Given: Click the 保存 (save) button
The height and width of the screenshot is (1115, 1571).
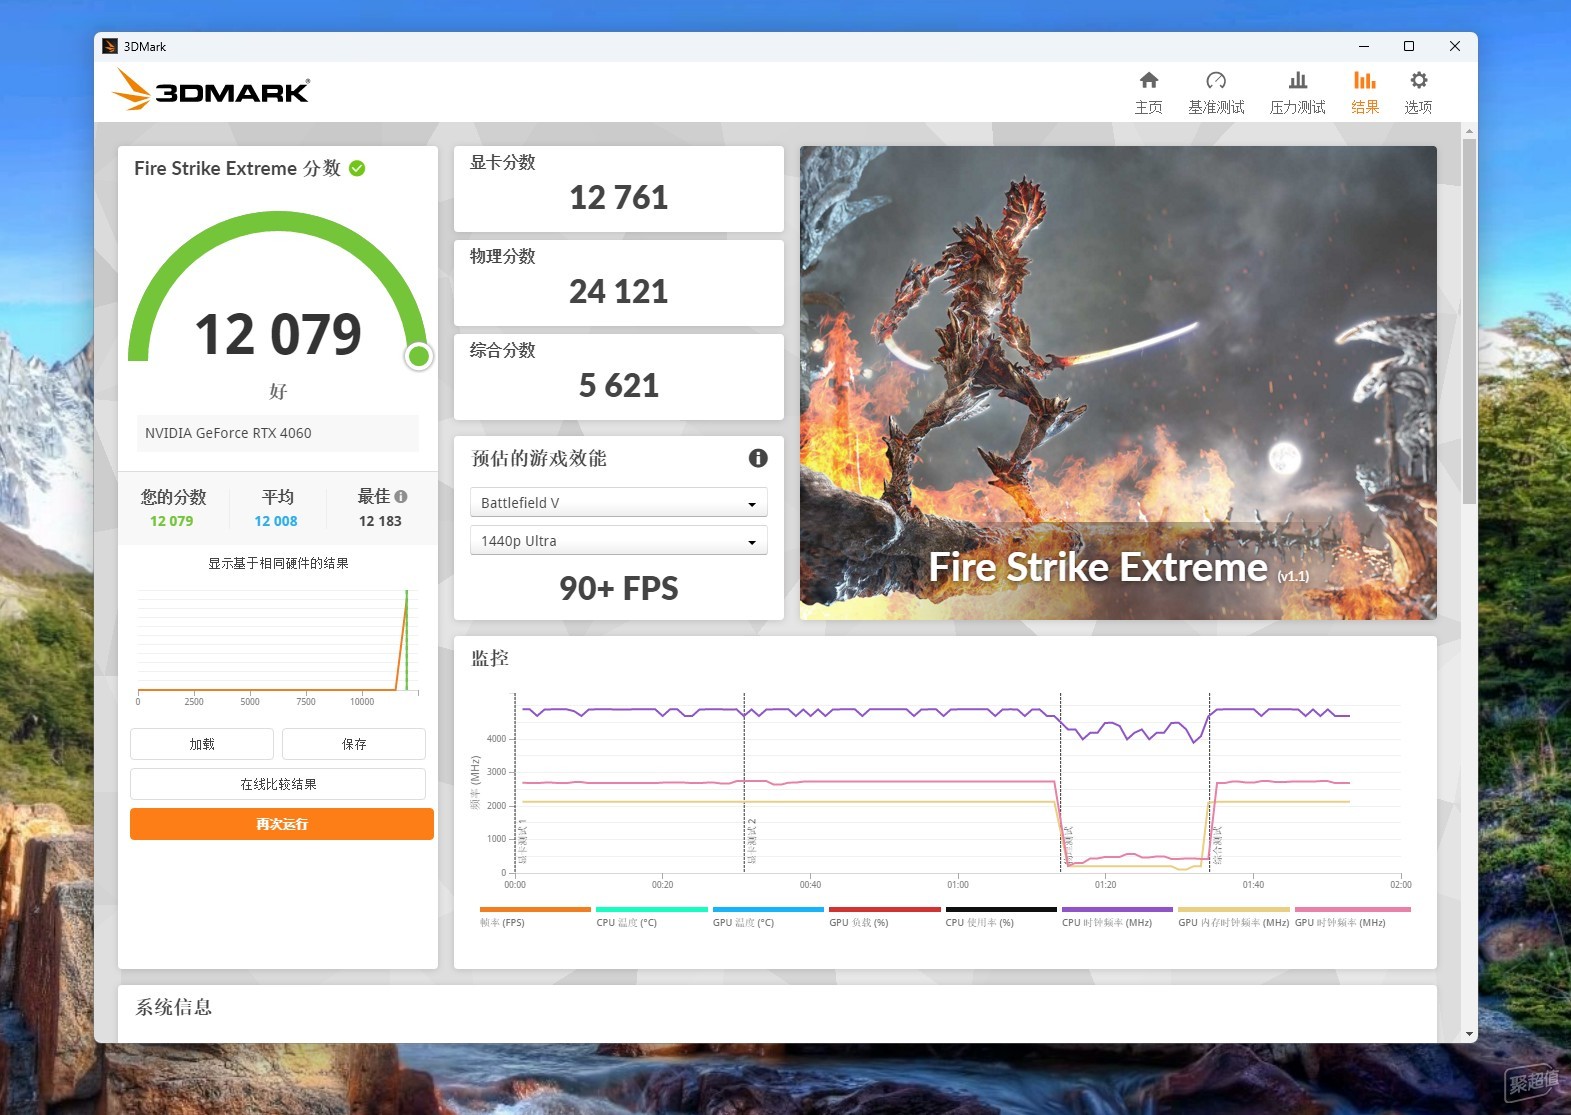Looking at the screenshot, I should click(x=354, y=744).
